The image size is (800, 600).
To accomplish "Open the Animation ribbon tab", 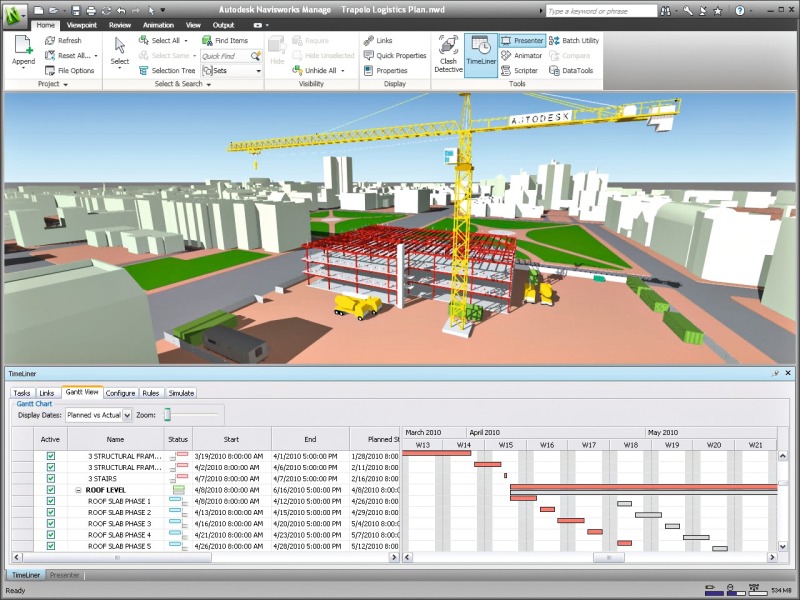I will (x=158, y=25).
